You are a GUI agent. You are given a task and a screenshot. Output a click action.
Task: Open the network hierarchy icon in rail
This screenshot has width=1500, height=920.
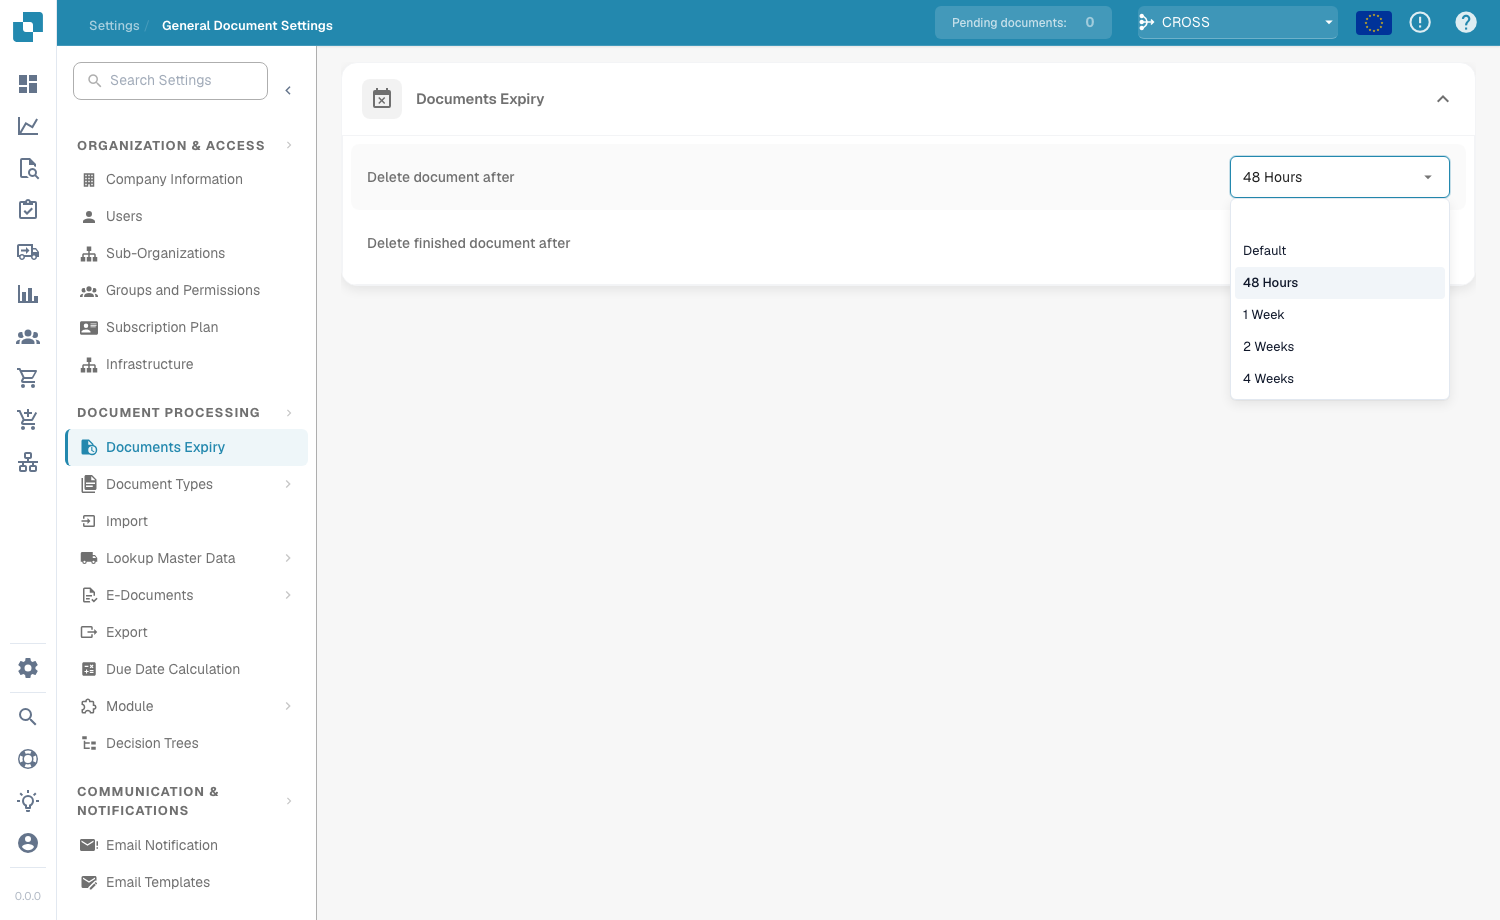point(28,462)
